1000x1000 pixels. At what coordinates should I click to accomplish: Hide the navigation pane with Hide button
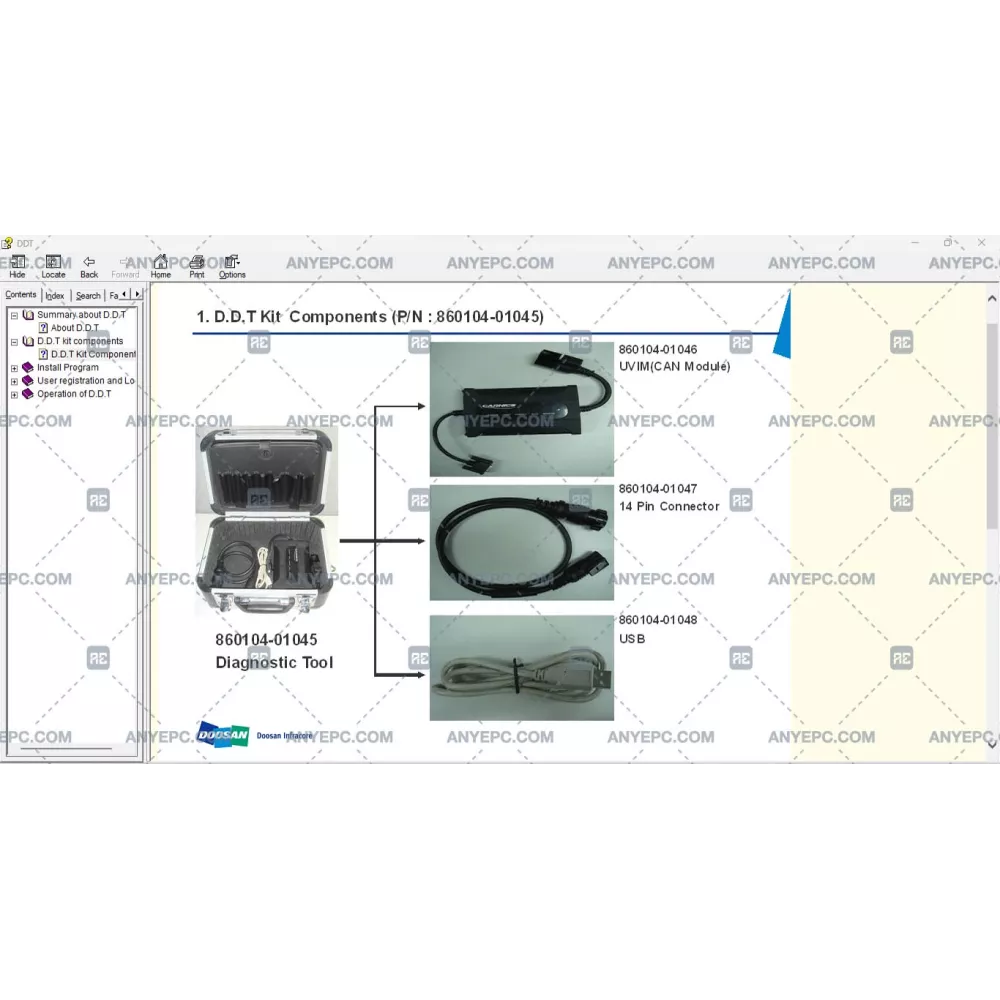(x=17, y=266)
